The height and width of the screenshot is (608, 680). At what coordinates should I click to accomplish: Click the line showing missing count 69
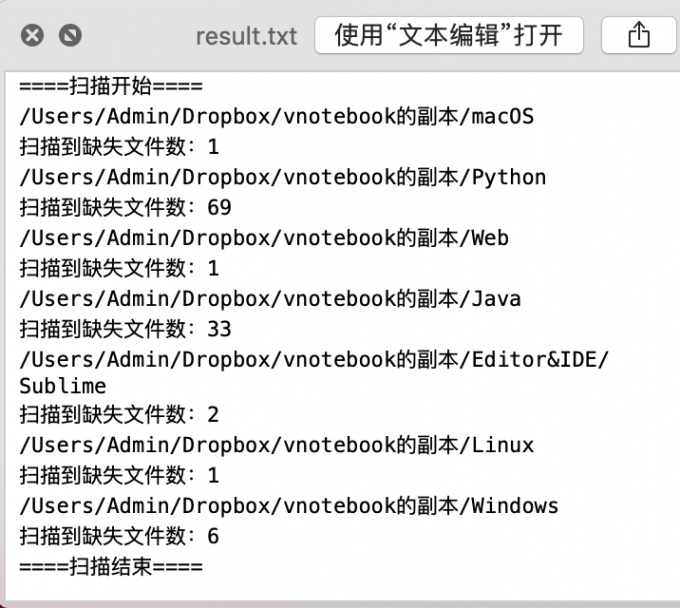tap(125, 207)
